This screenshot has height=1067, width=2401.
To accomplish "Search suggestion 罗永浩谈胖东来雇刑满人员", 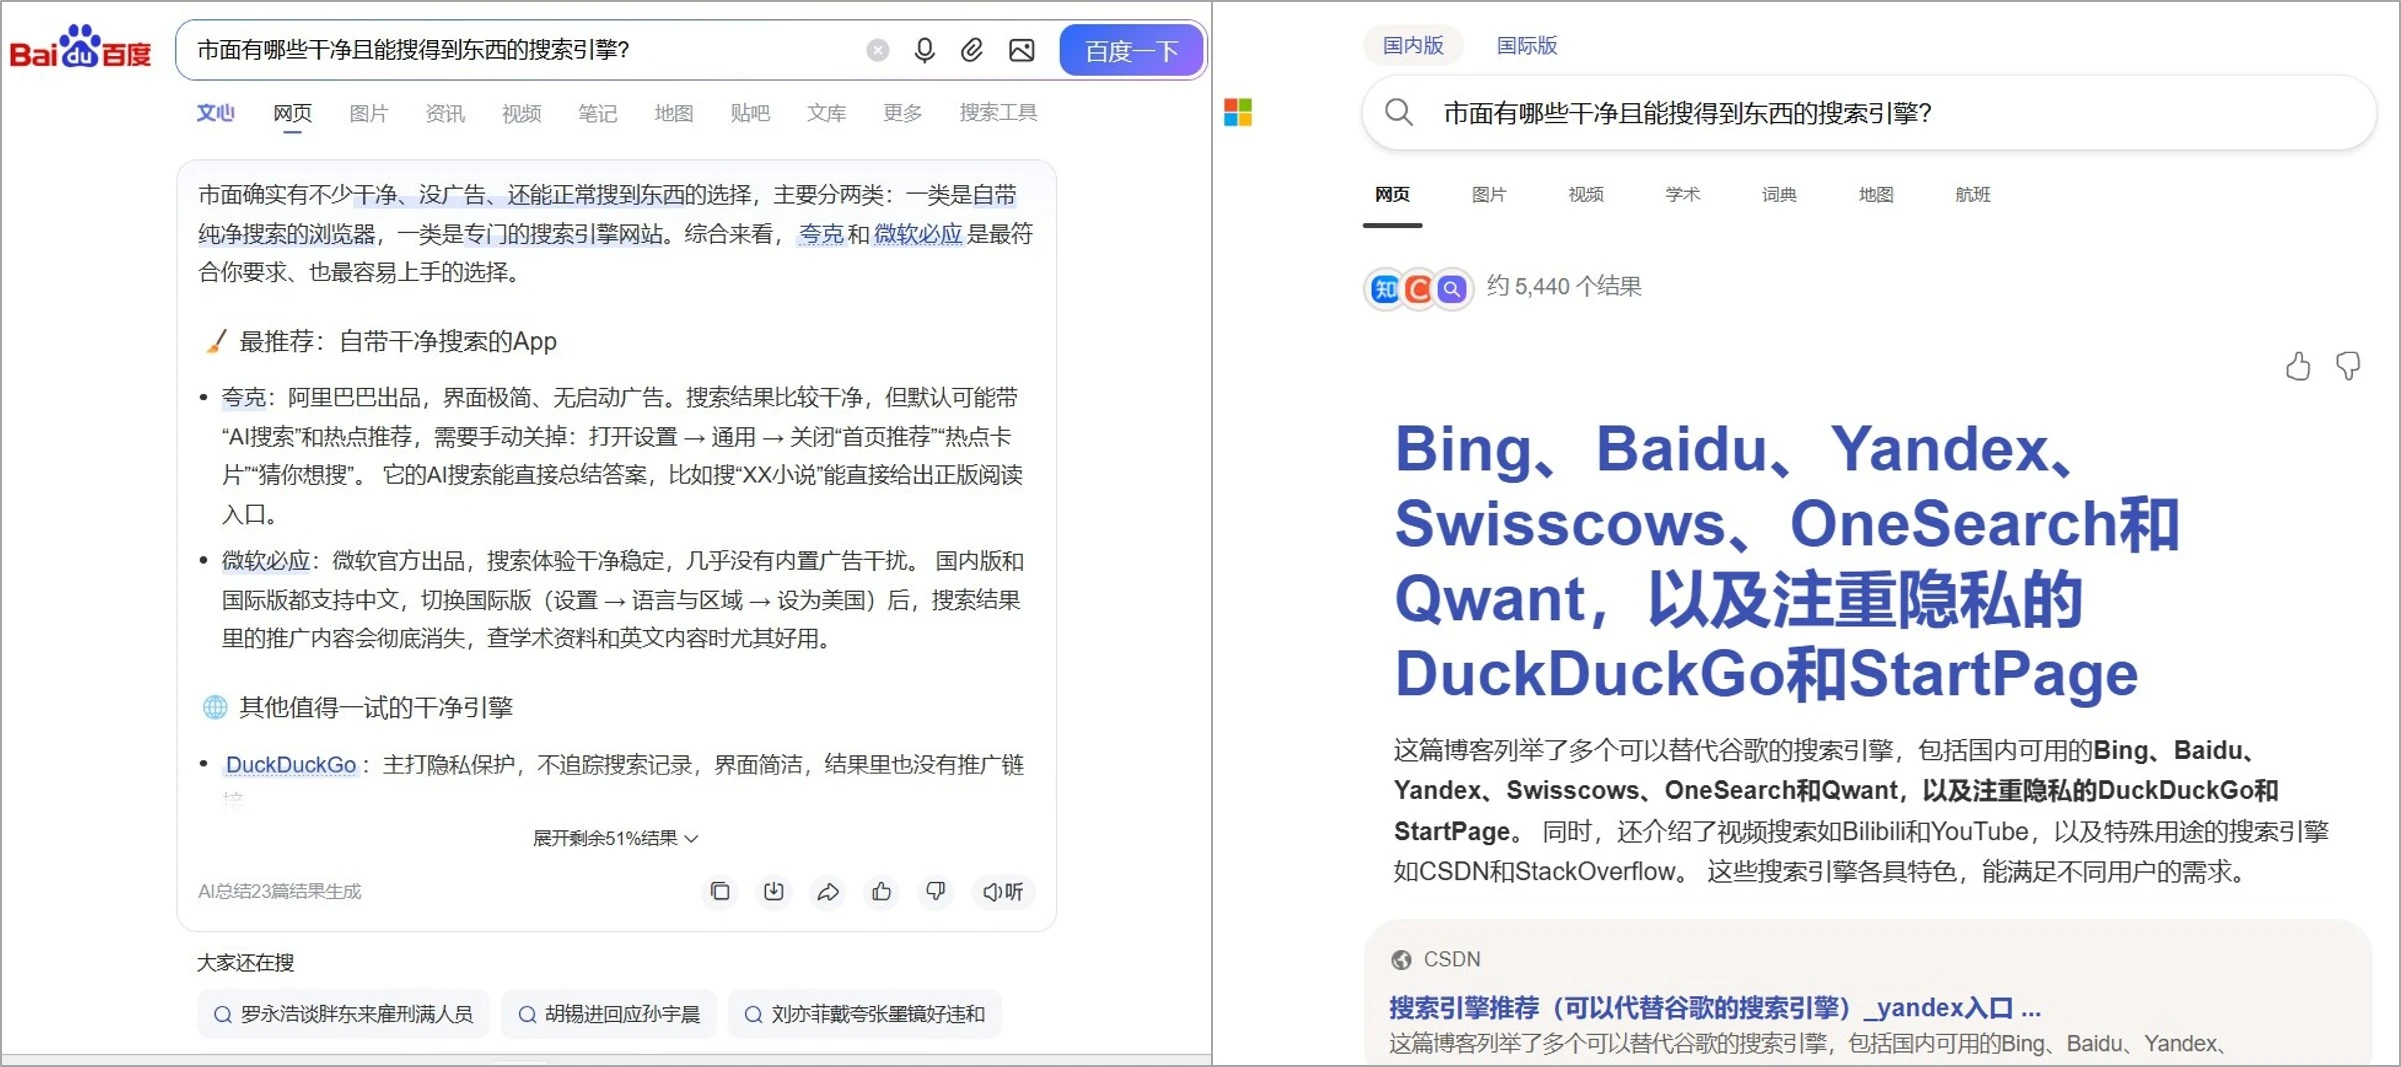I will point(343,1014).
